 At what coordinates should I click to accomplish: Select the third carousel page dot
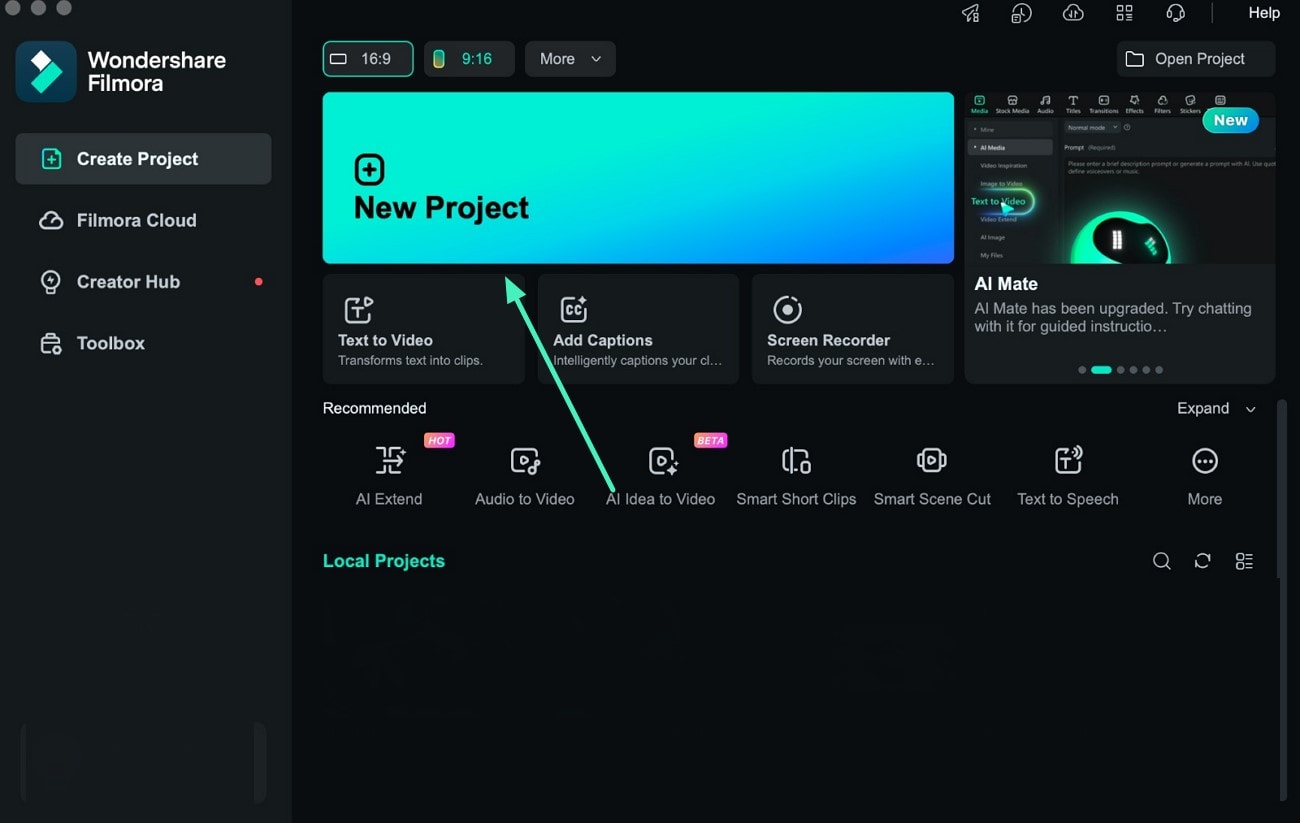click(x=1121, y=370)
